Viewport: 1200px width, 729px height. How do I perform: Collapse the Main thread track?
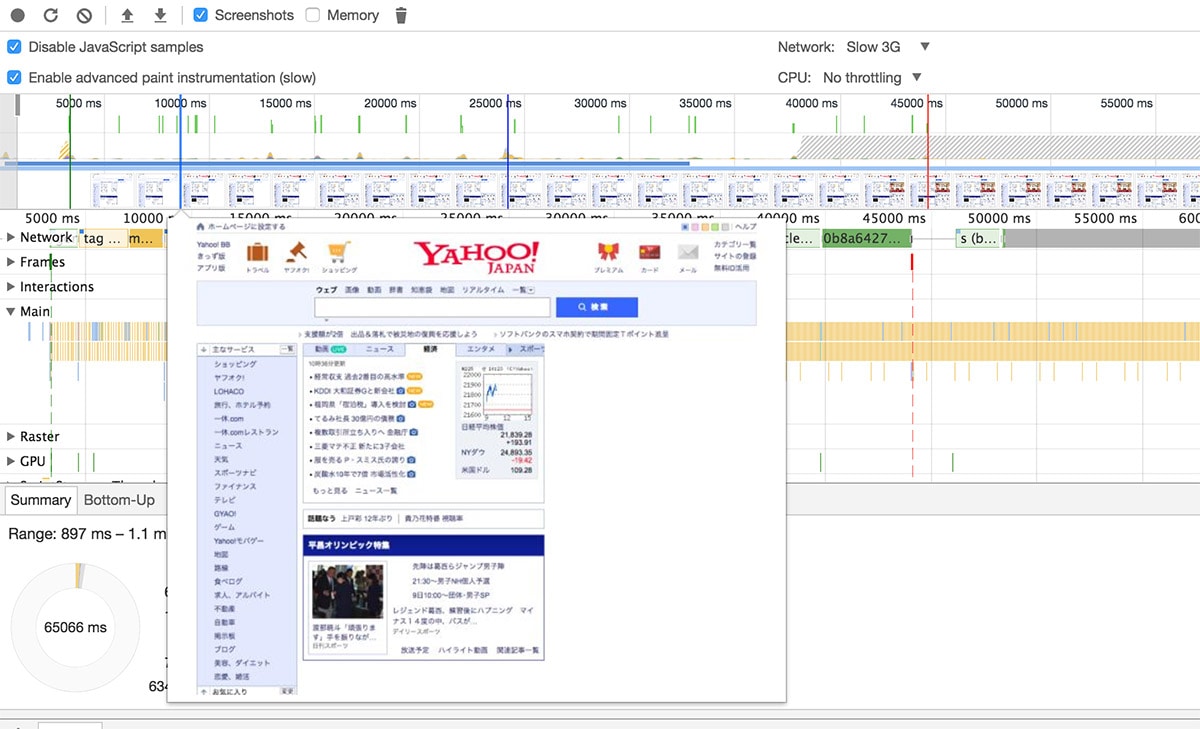11,312
